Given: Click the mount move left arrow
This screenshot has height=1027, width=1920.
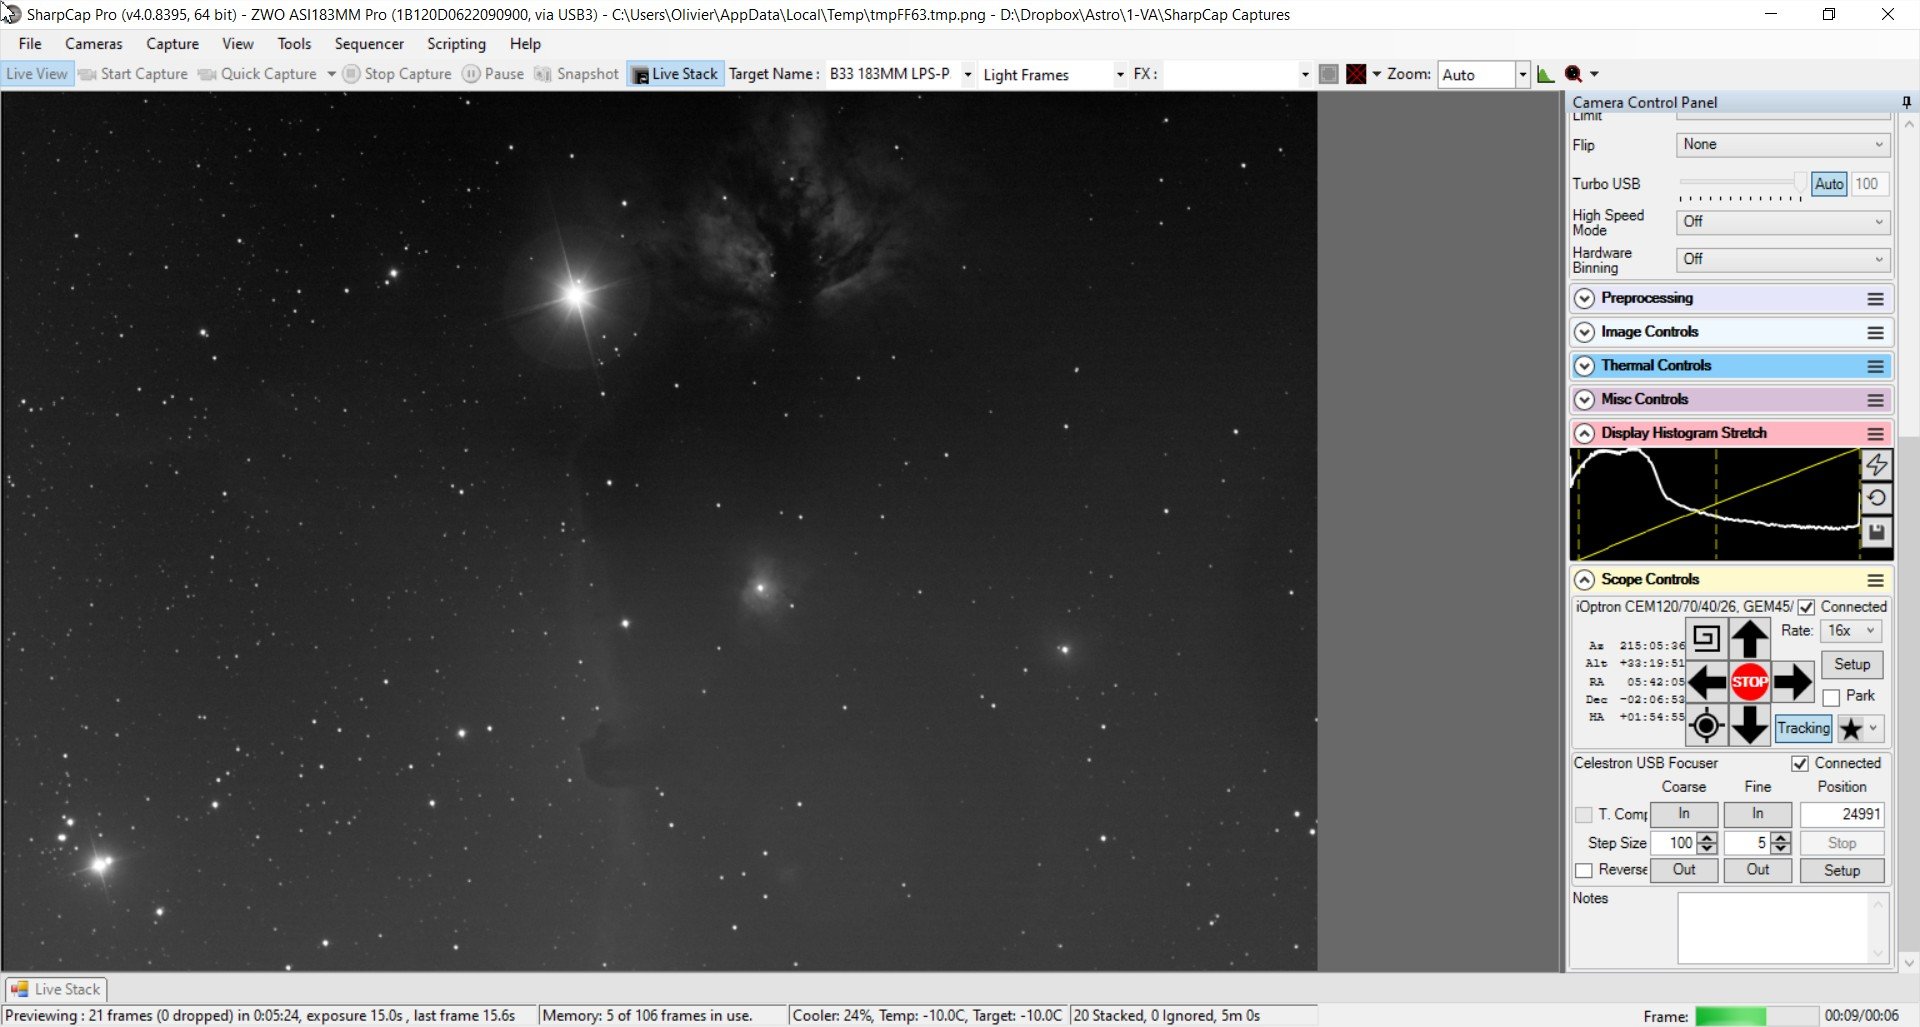Looking at the screenshot, I should click(1706, 682).
